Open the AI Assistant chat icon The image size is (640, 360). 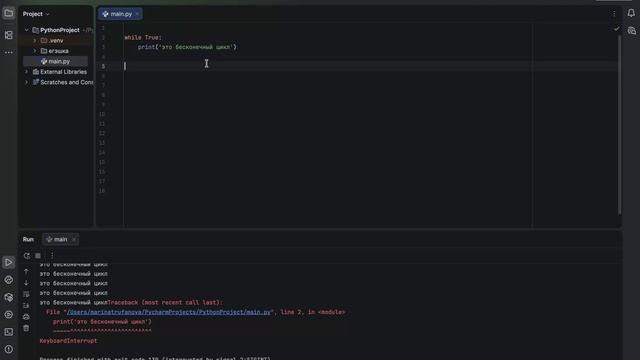(631, 31)
